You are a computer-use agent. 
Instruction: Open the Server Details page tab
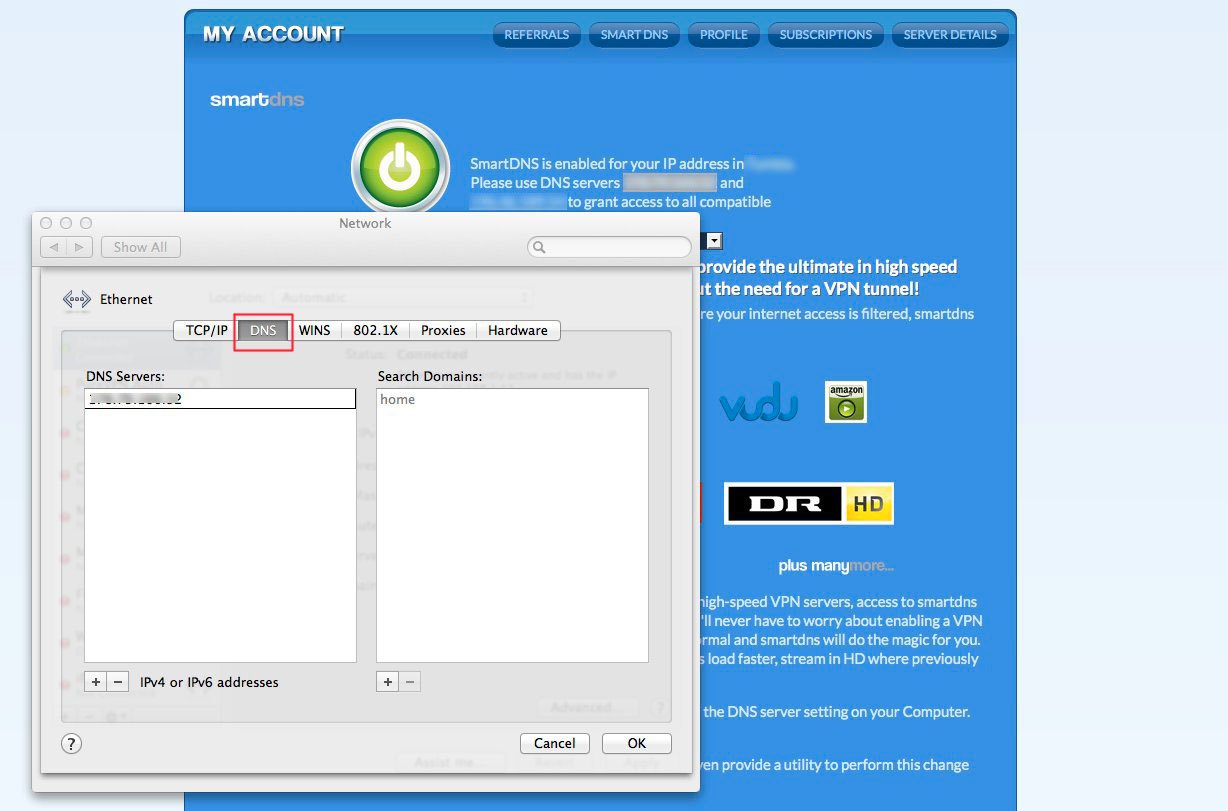pos(950,35)
